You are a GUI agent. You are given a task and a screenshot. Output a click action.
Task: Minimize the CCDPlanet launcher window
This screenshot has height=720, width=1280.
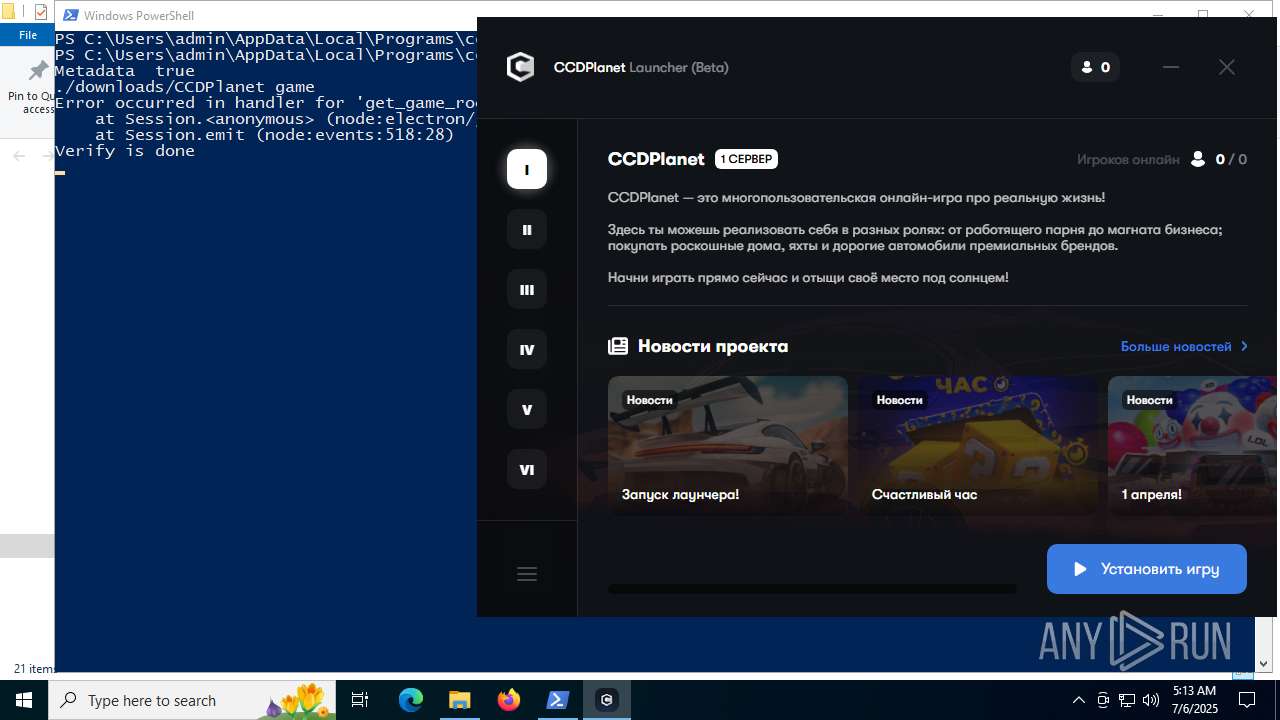1171,67
